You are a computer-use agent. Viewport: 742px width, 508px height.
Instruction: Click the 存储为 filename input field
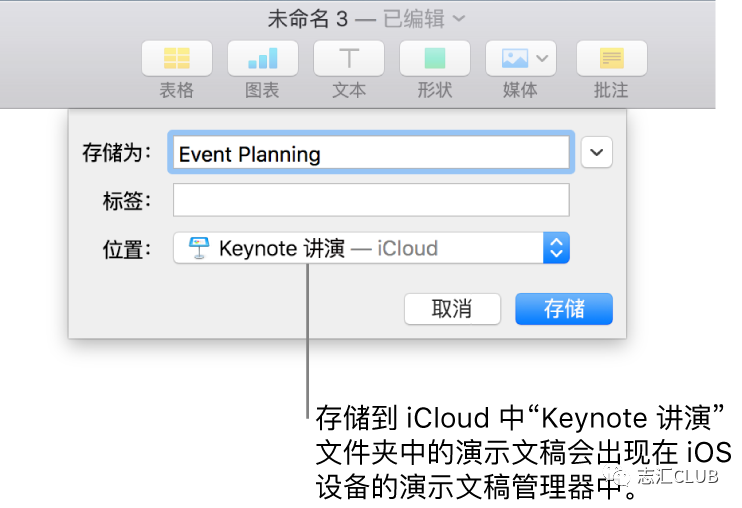pyautogui.click(x=371, y=153)
